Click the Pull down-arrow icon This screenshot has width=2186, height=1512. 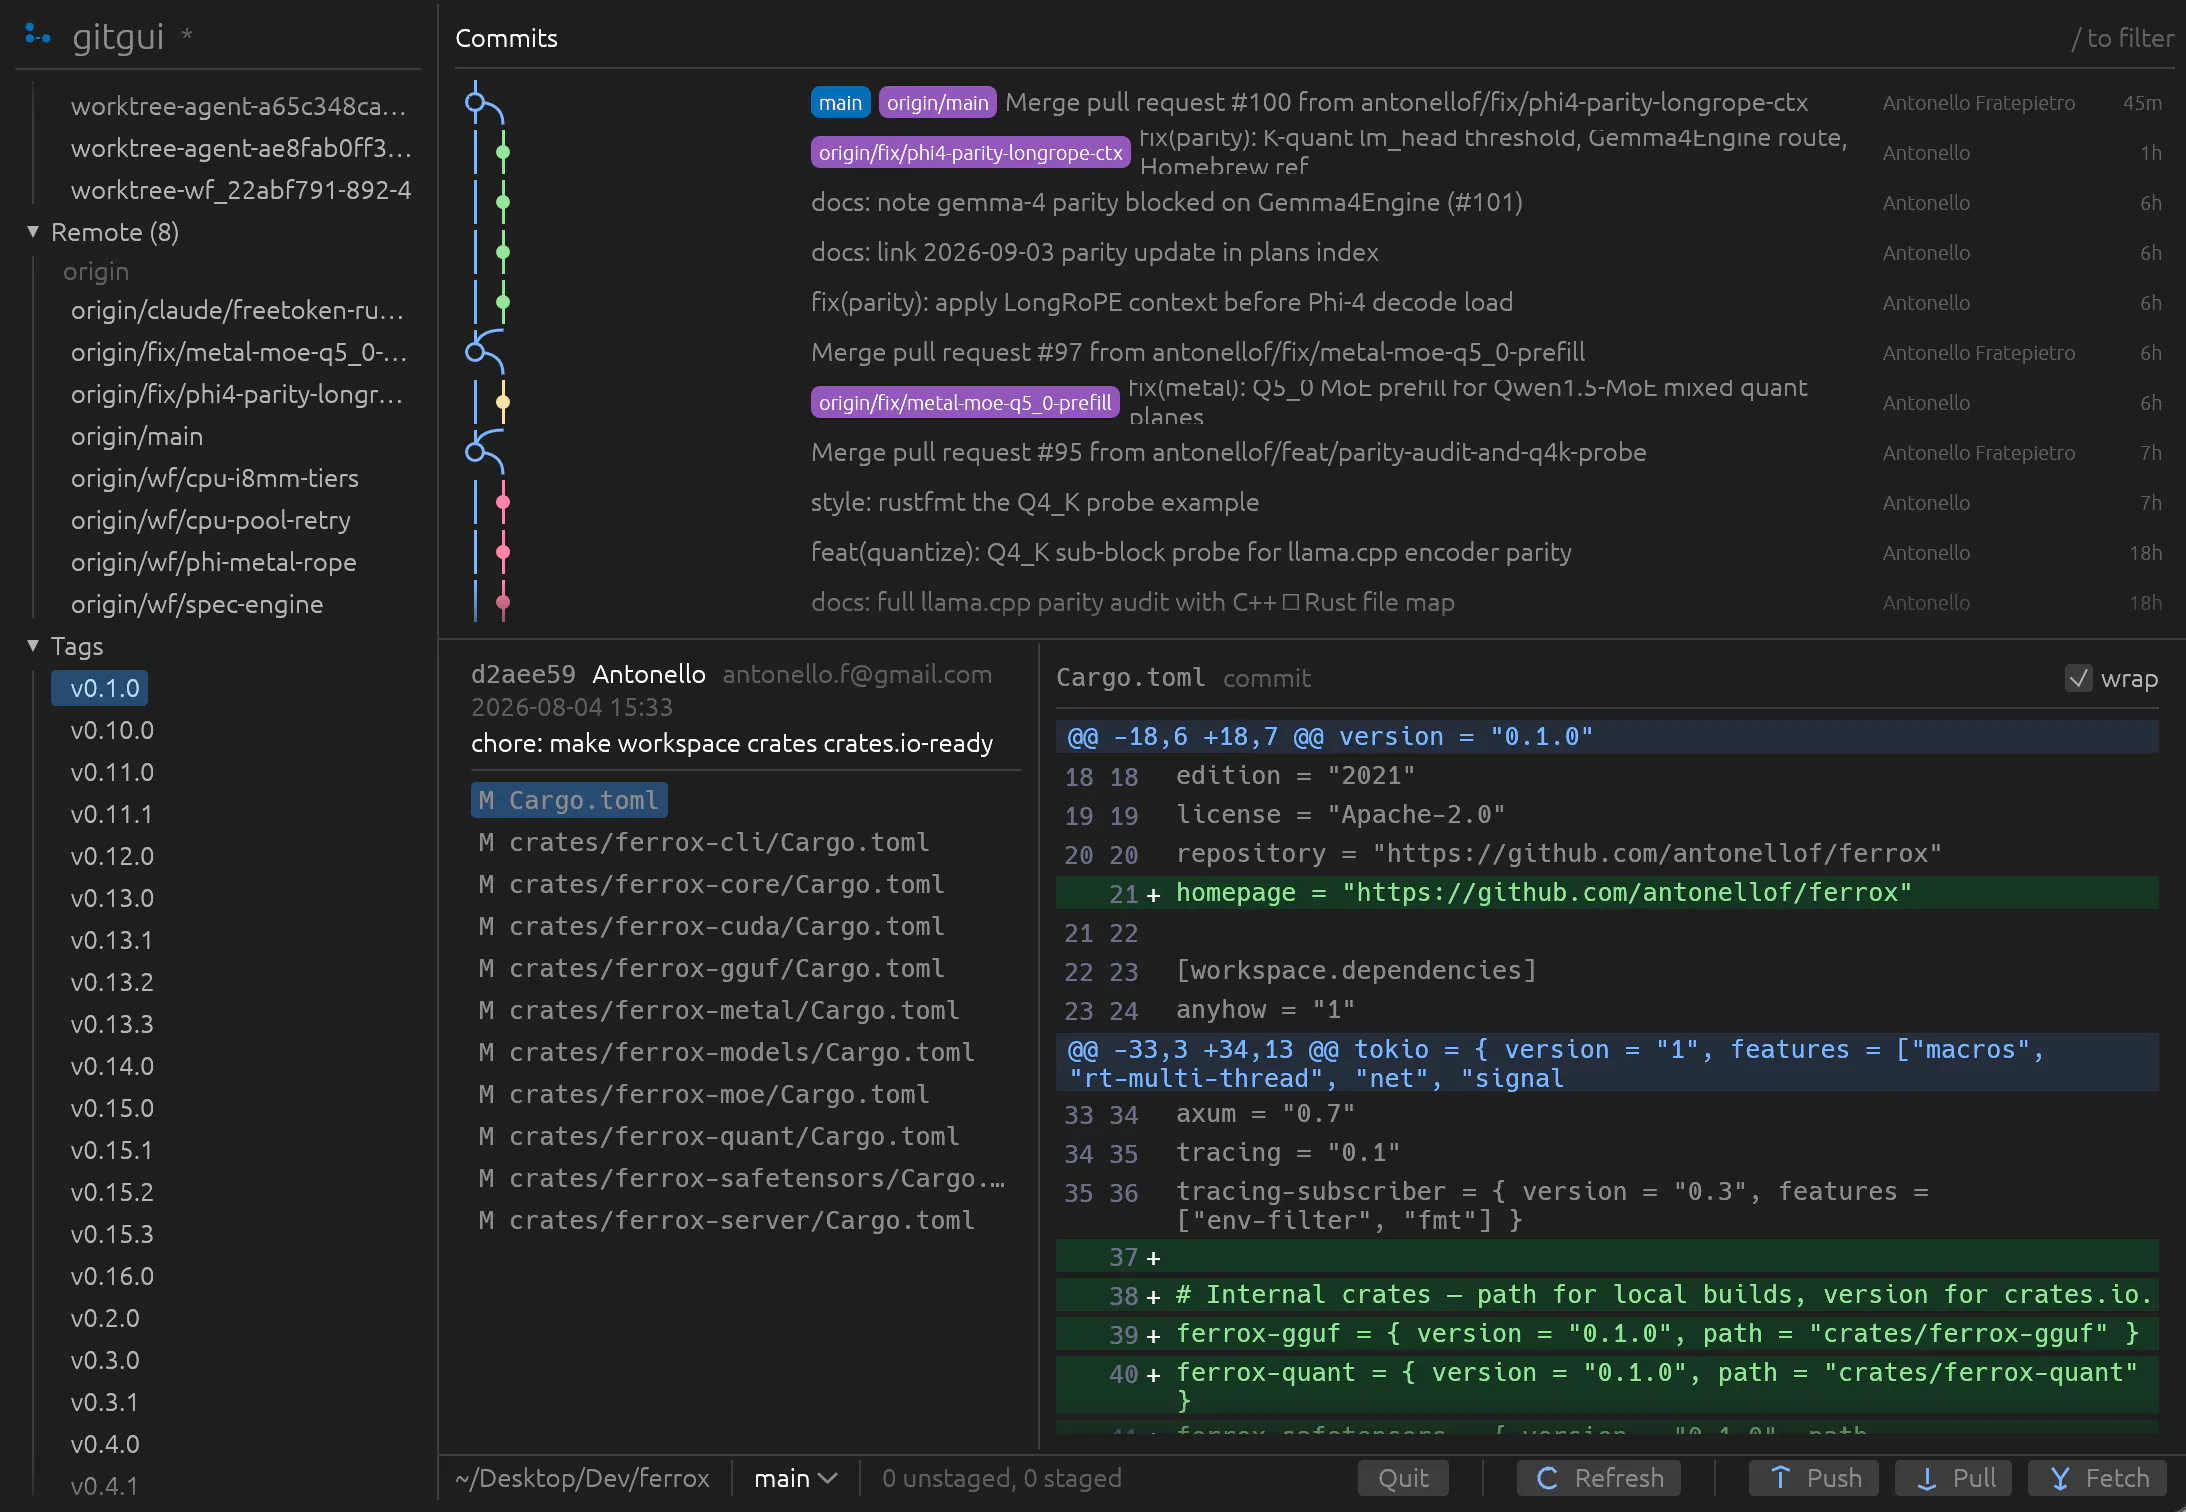[x=1926, y=1478]
